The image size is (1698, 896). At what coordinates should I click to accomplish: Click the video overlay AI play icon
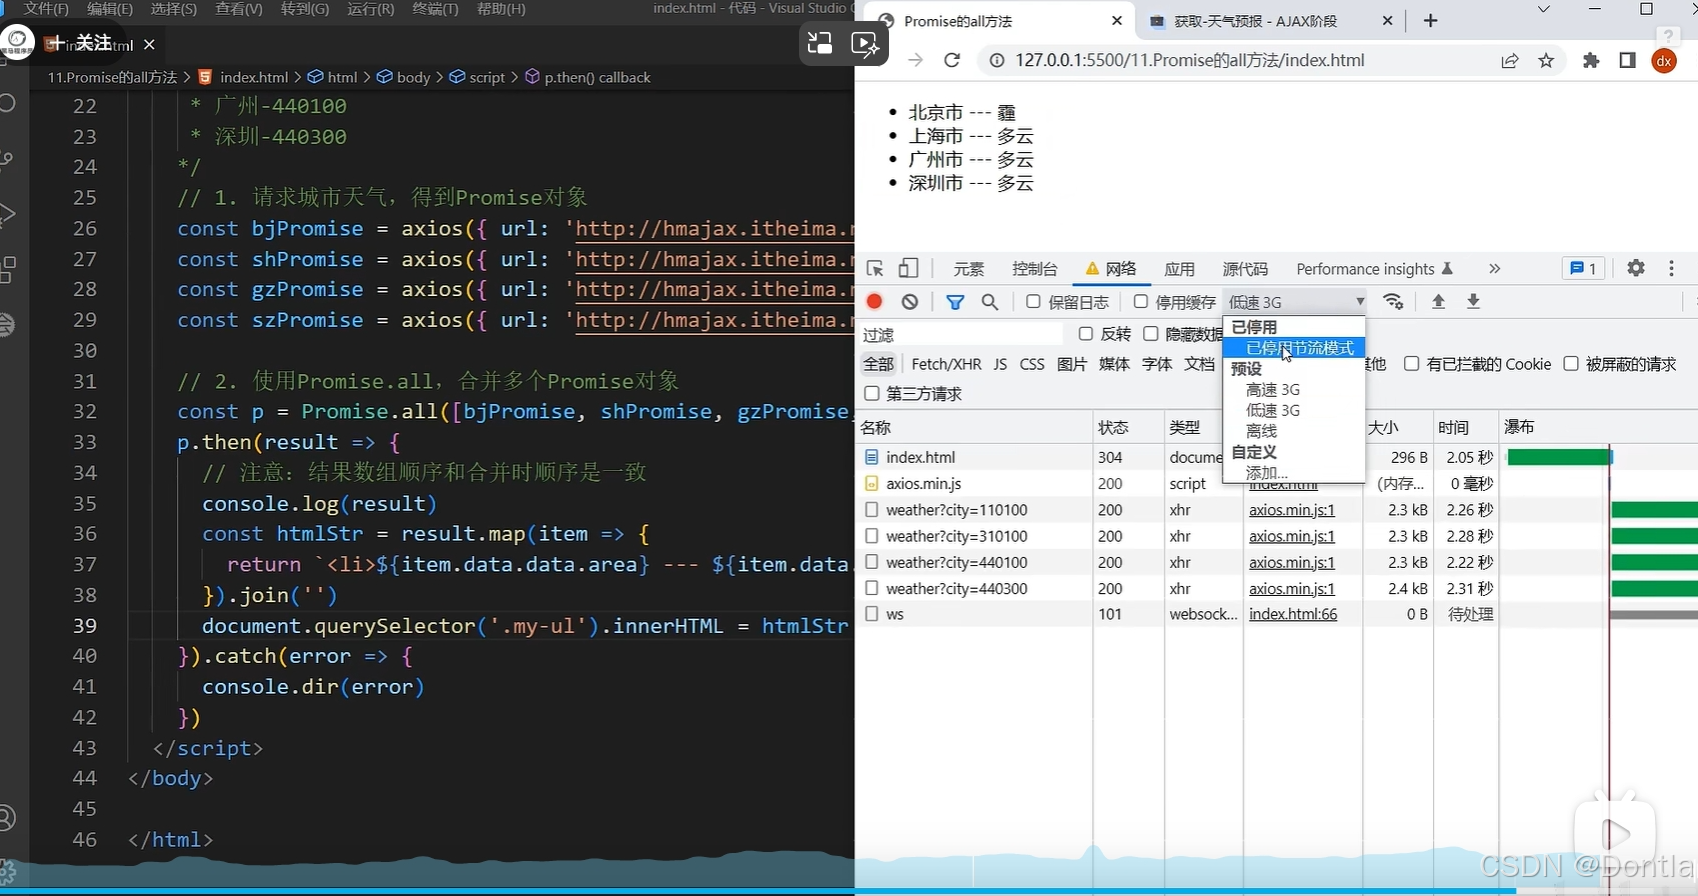[x=864, y=43]
